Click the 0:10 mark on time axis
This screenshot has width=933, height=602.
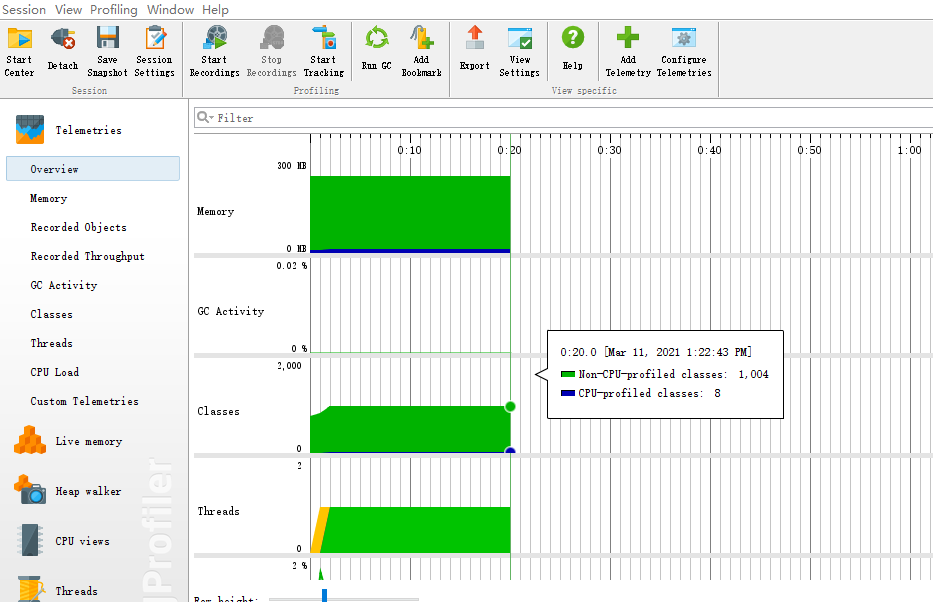(409, 150)
